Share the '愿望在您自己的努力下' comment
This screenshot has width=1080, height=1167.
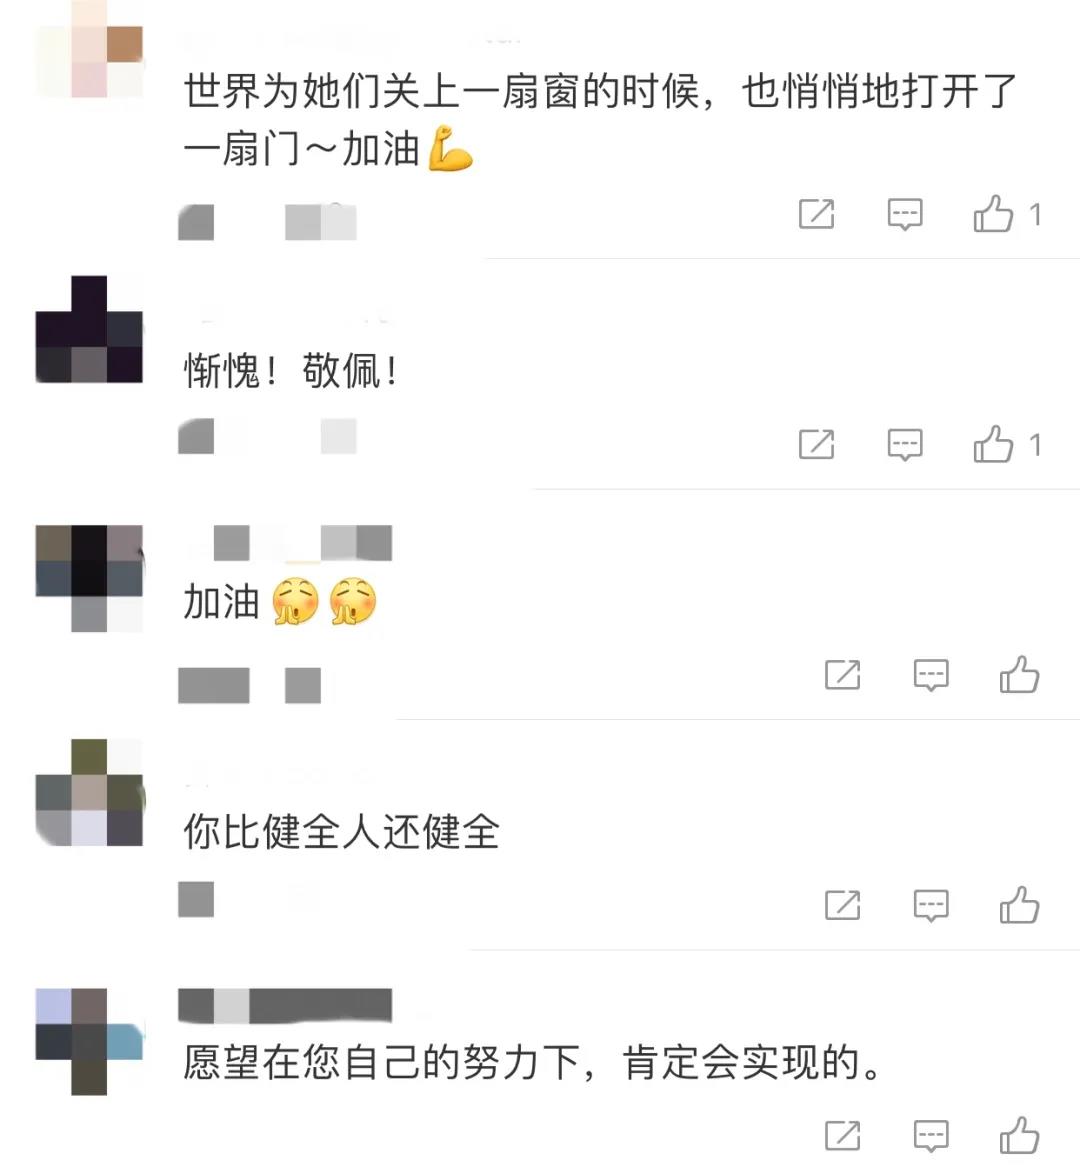(843, 1136)
